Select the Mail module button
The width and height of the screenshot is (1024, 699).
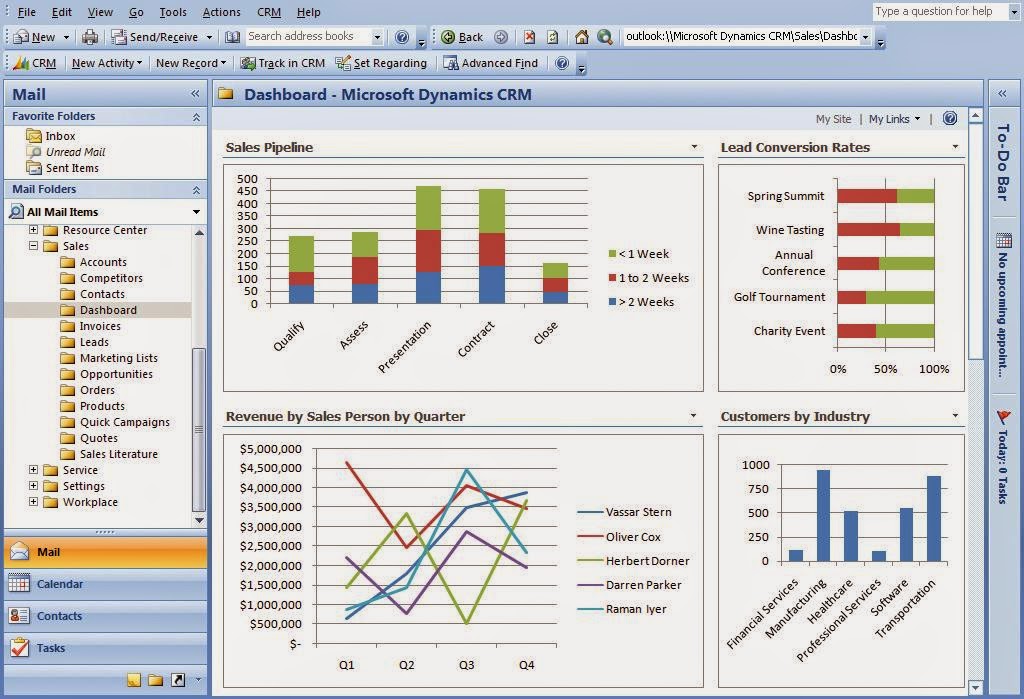(106, 551)
